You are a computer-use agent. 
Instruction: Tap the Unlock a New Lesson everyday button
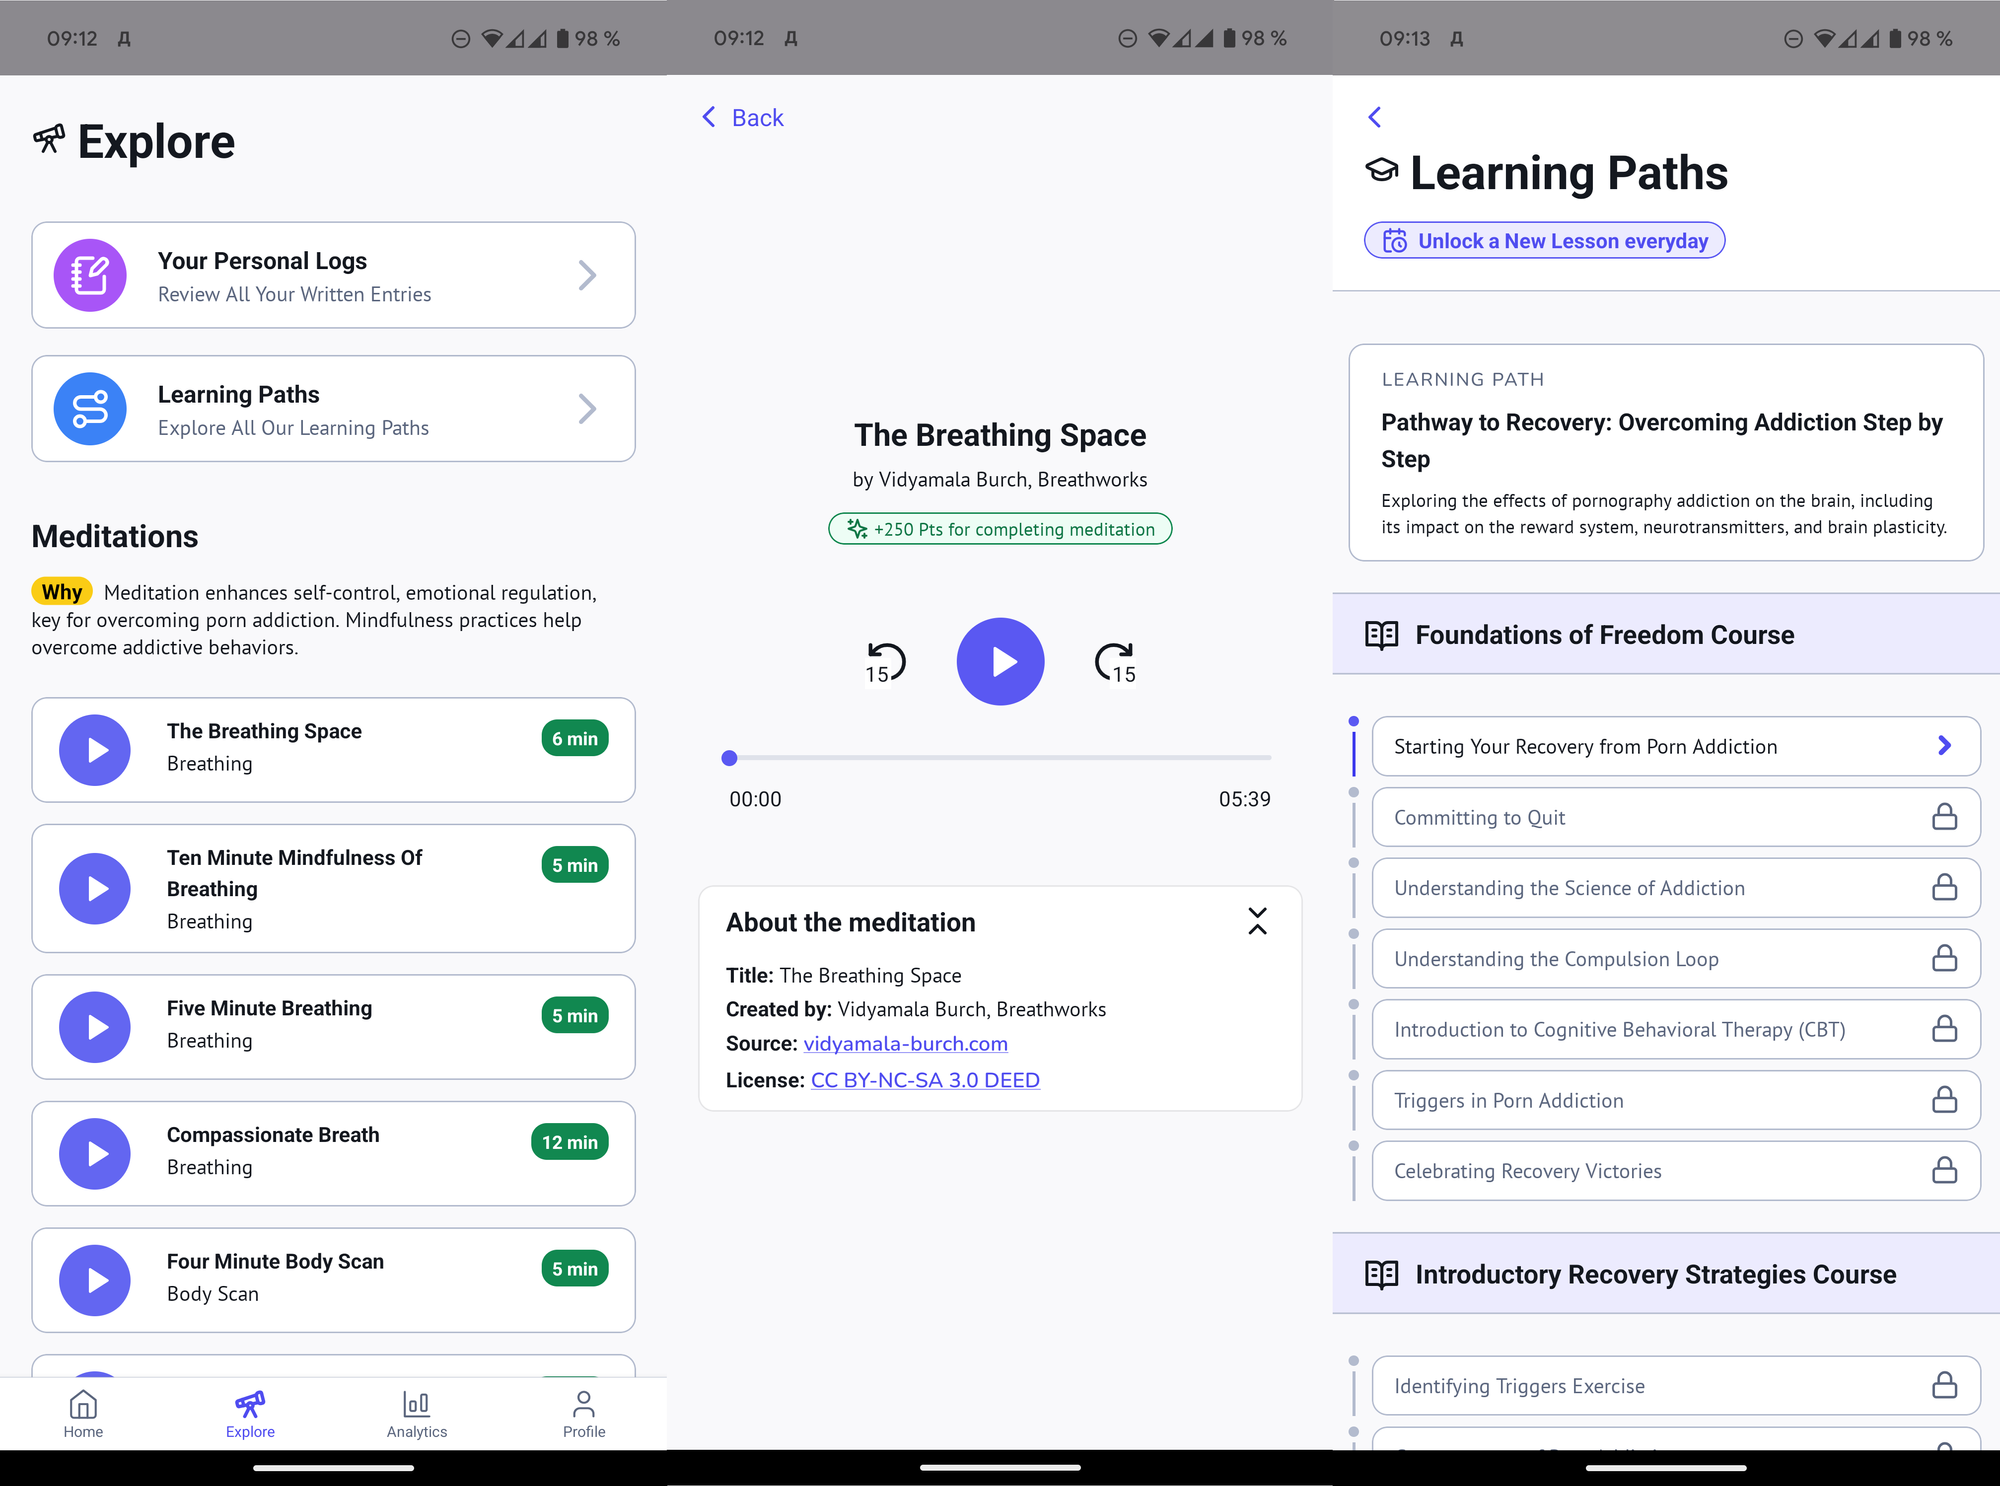click(x=1546, y=240)
